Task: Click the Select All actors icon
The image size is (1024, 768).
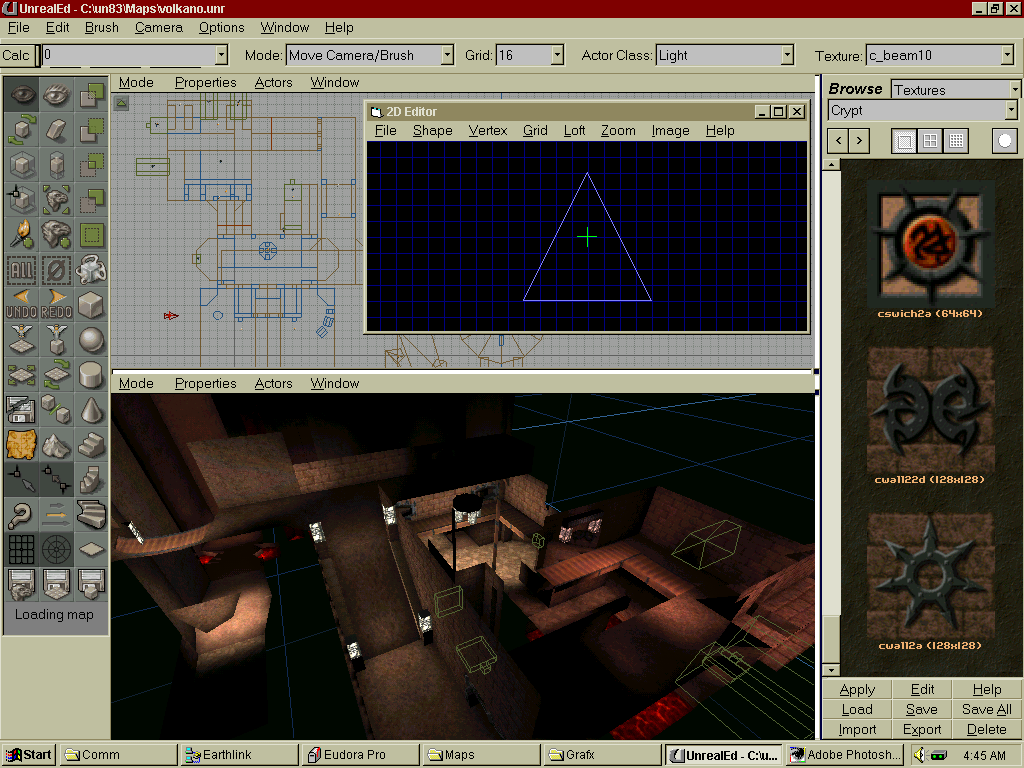Action: coord(21,269)
